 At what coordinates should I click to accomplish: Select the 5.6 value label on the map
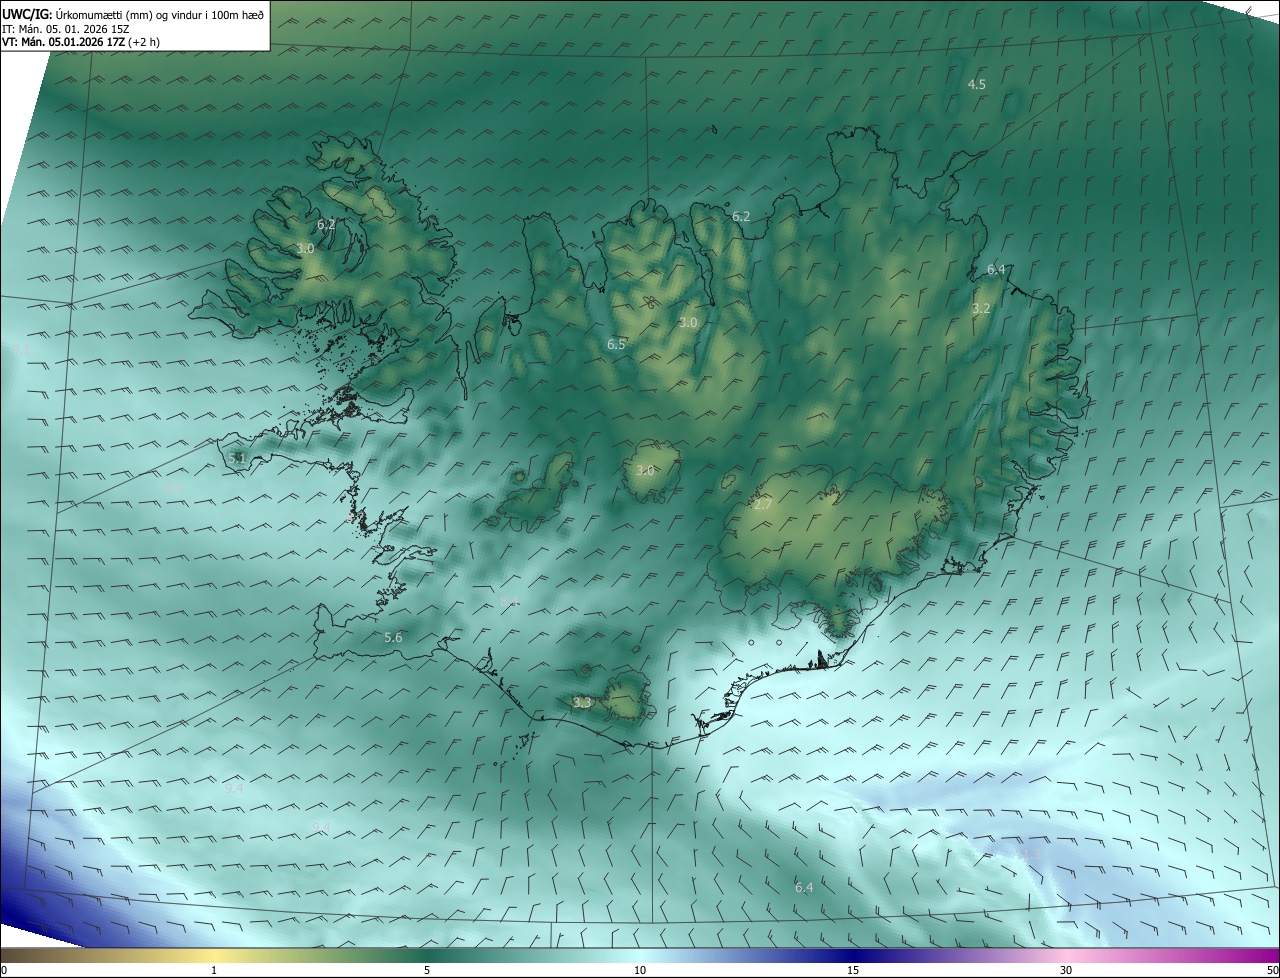(x=393, y=638)
